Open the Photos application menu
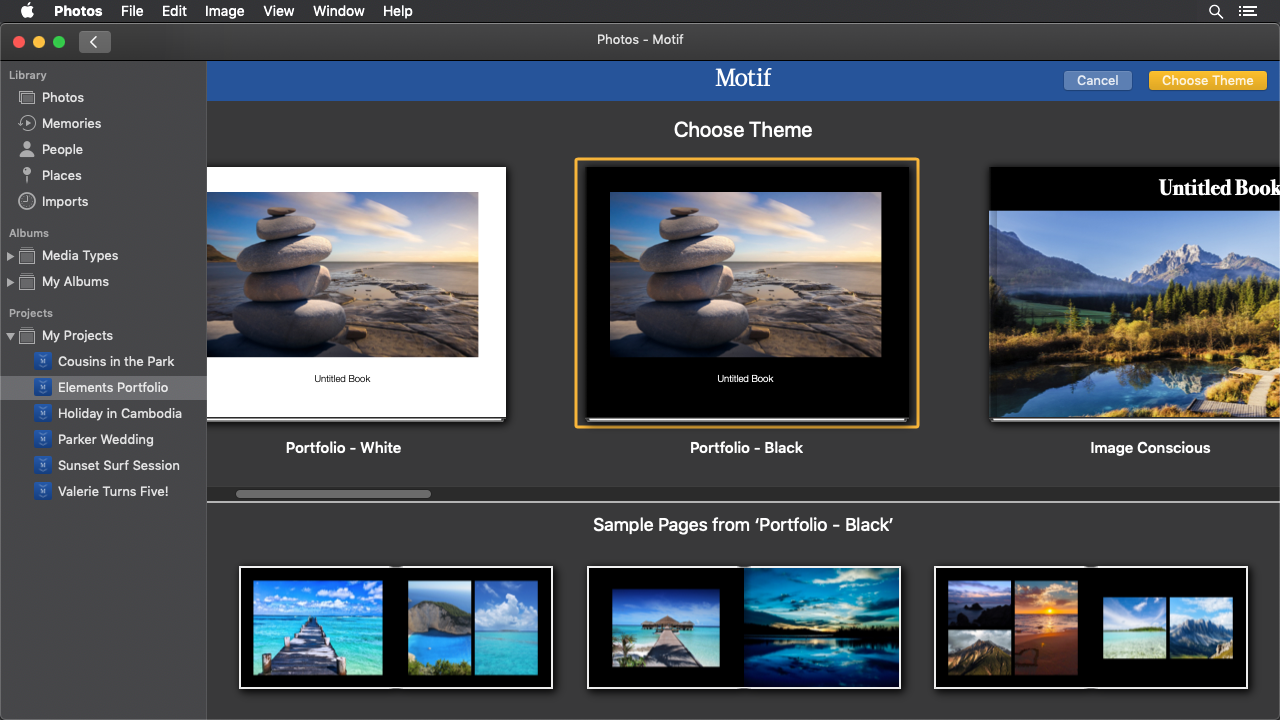The height and width of the screenshot is (720, 1280). [x=78, y=11]
